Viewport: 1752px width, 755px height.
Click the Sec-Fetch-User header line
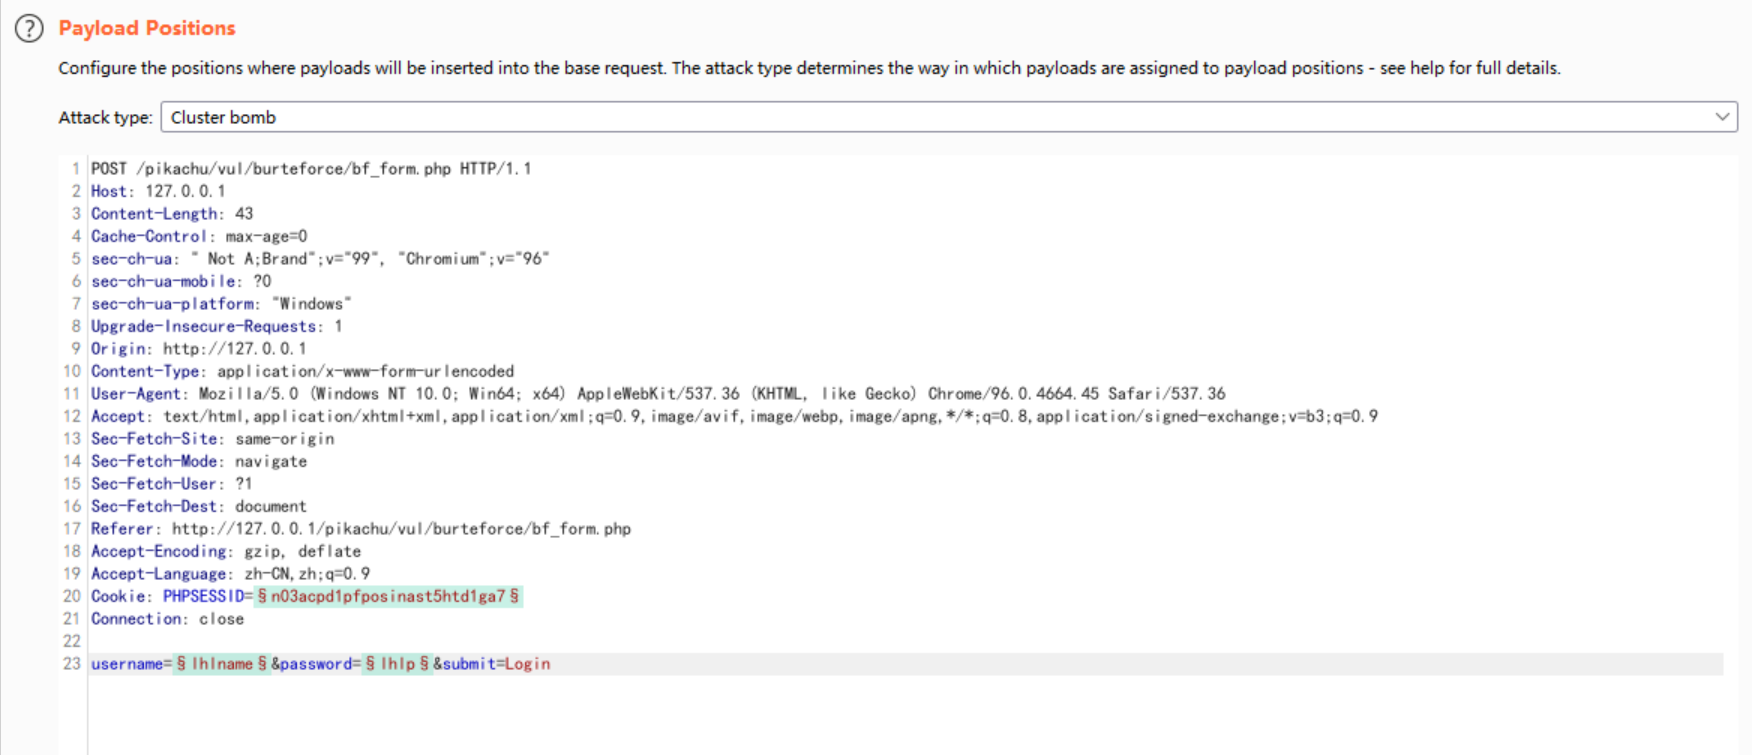172,484
